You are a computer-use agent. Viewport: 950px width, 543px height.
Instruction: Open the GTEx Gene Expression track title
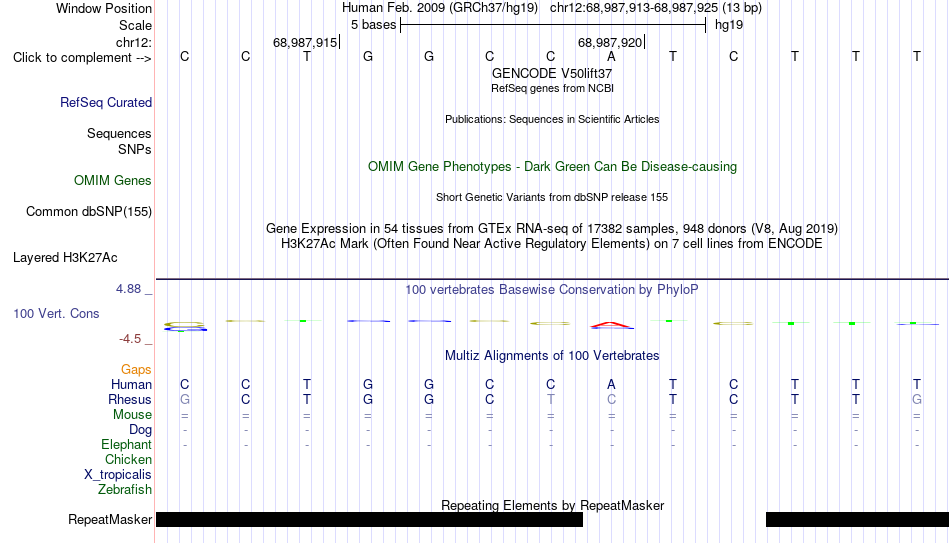tap(552, 228)
